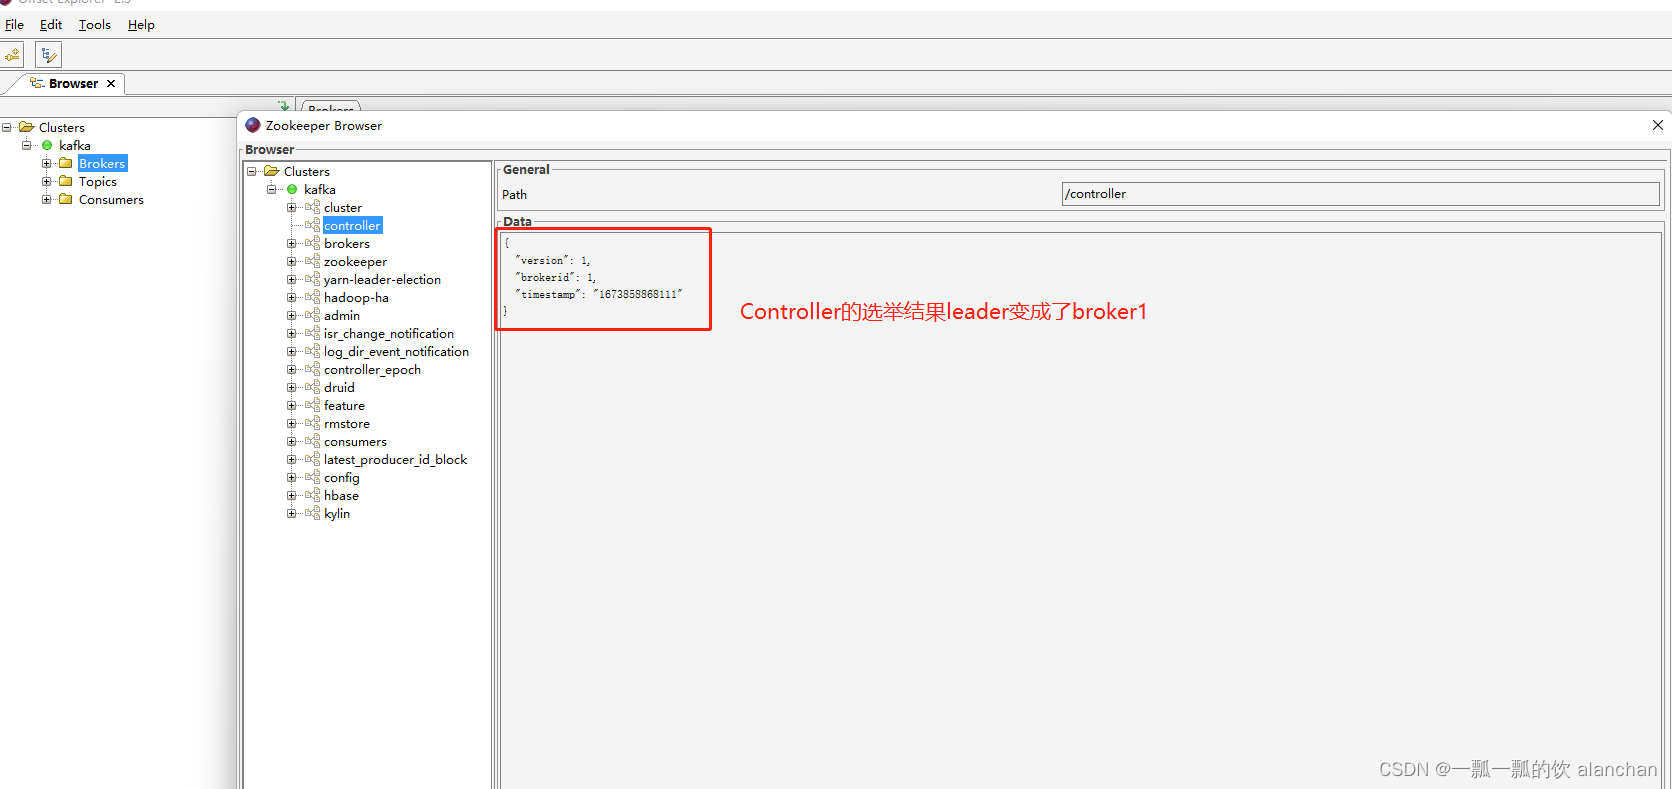Select the log_dir_event_notification label

(x=396, y=351)
